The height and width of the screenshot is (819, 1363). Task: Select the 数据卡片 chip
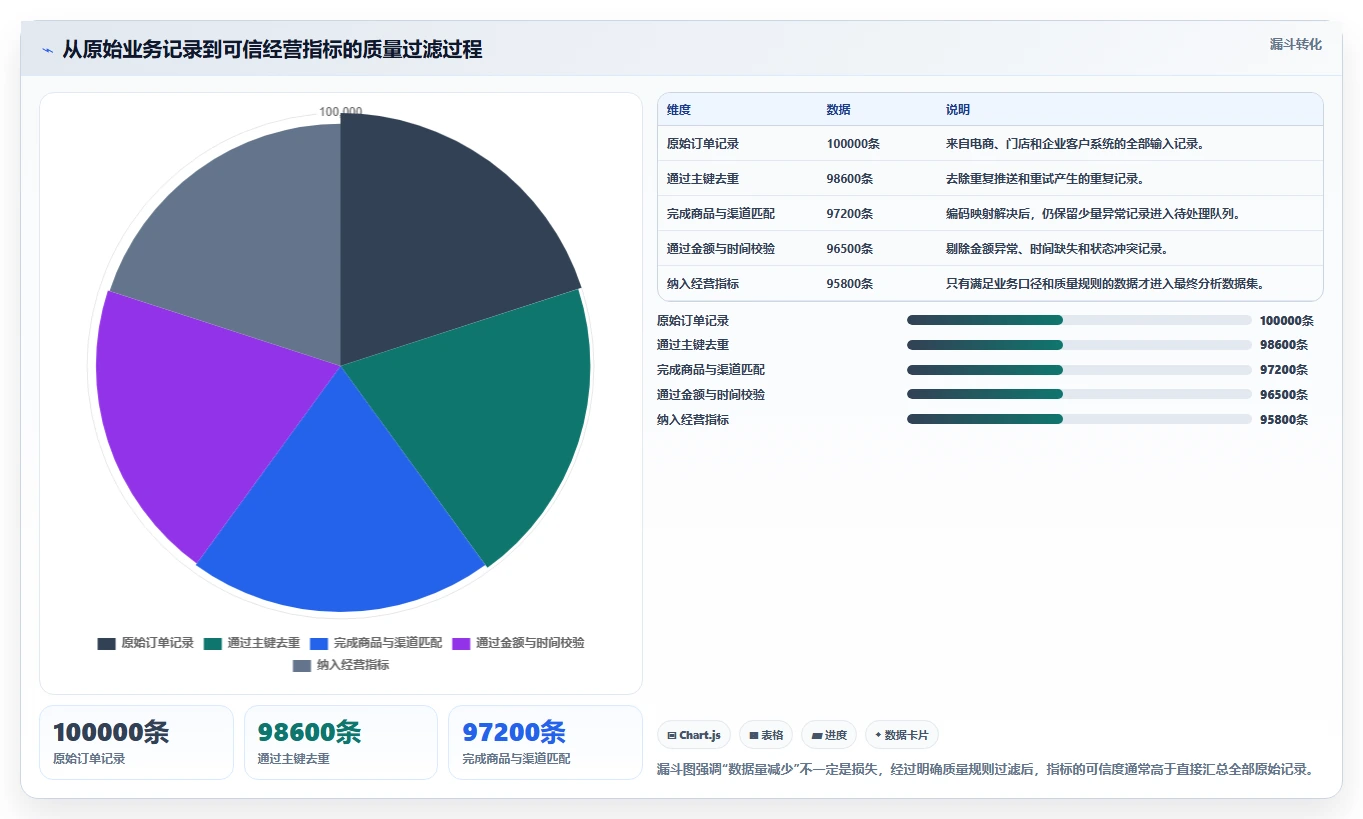pyautogui.click(x=901, y=735)
